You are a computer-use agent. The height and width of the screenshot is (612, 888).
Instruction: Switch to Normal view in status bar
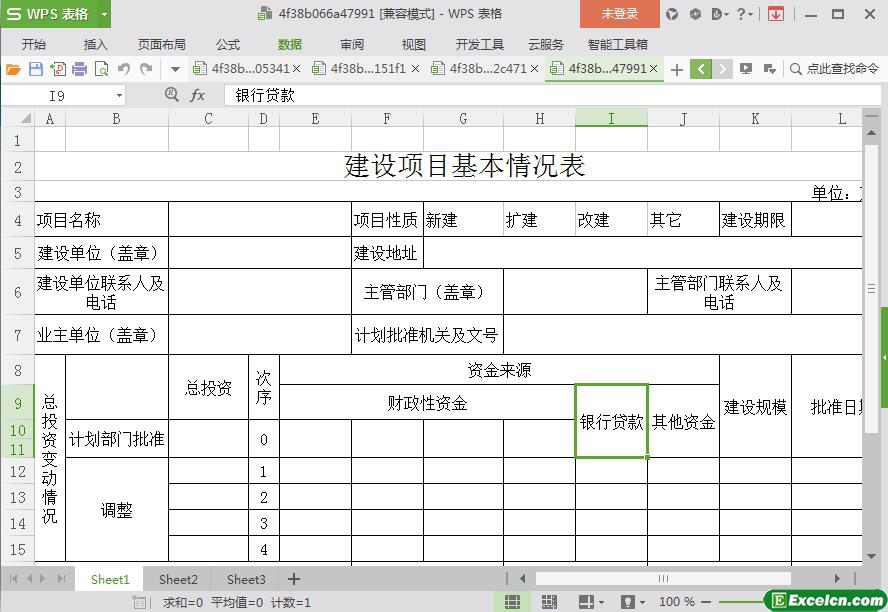tap(512, 602)
